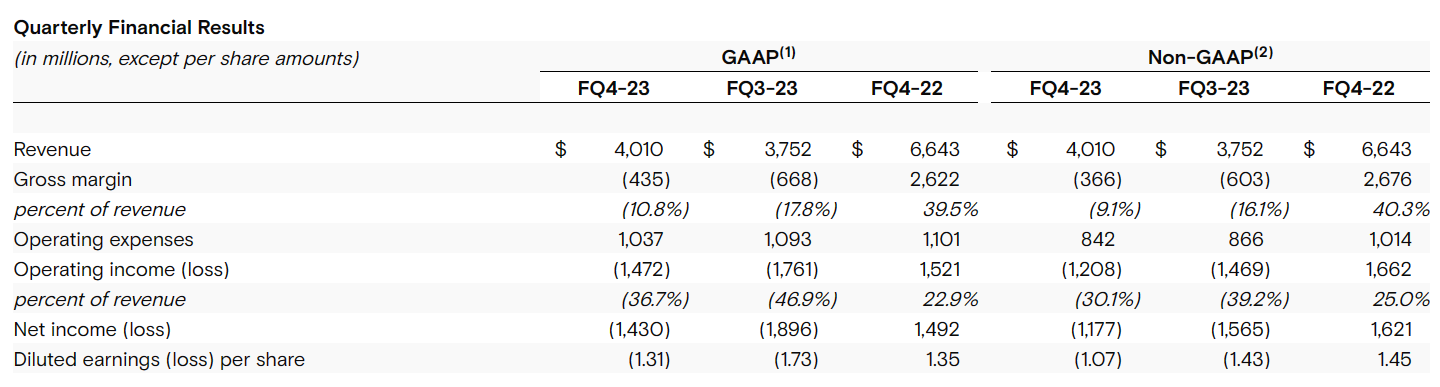Click the Quarterly Financial Results heading
The image size is (1440, 387).
(139, 28)
